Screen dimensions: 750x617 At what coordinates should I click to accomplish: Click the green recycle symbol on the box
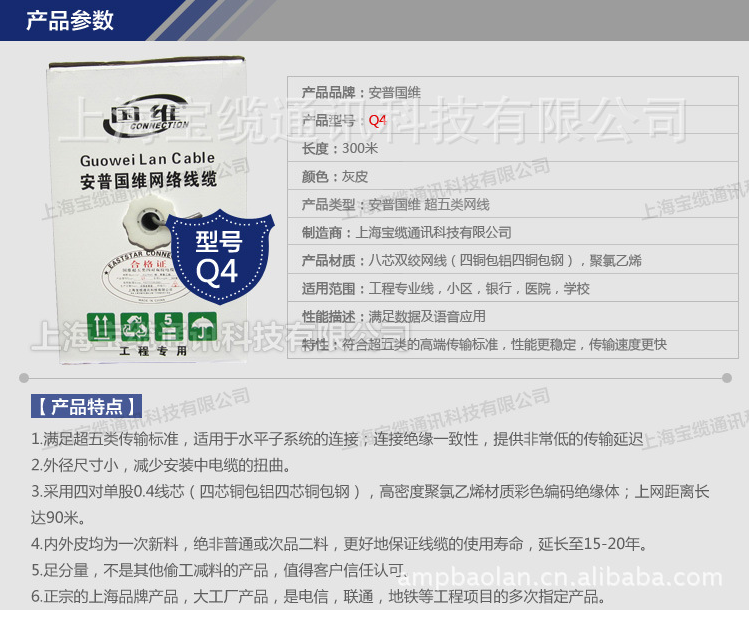135,327
